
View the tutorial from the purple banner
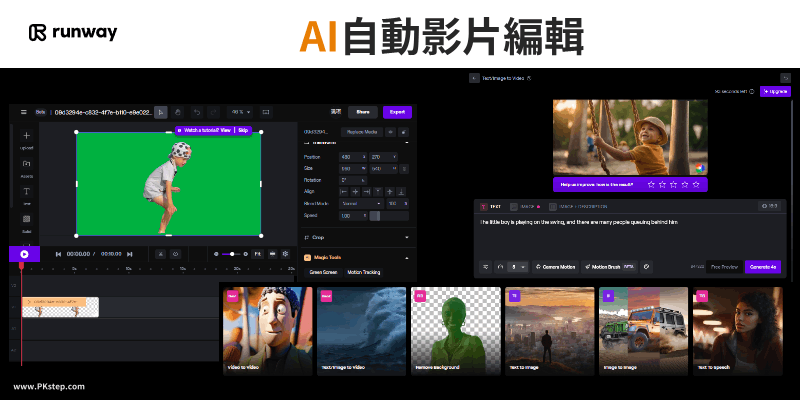(225, 131)
